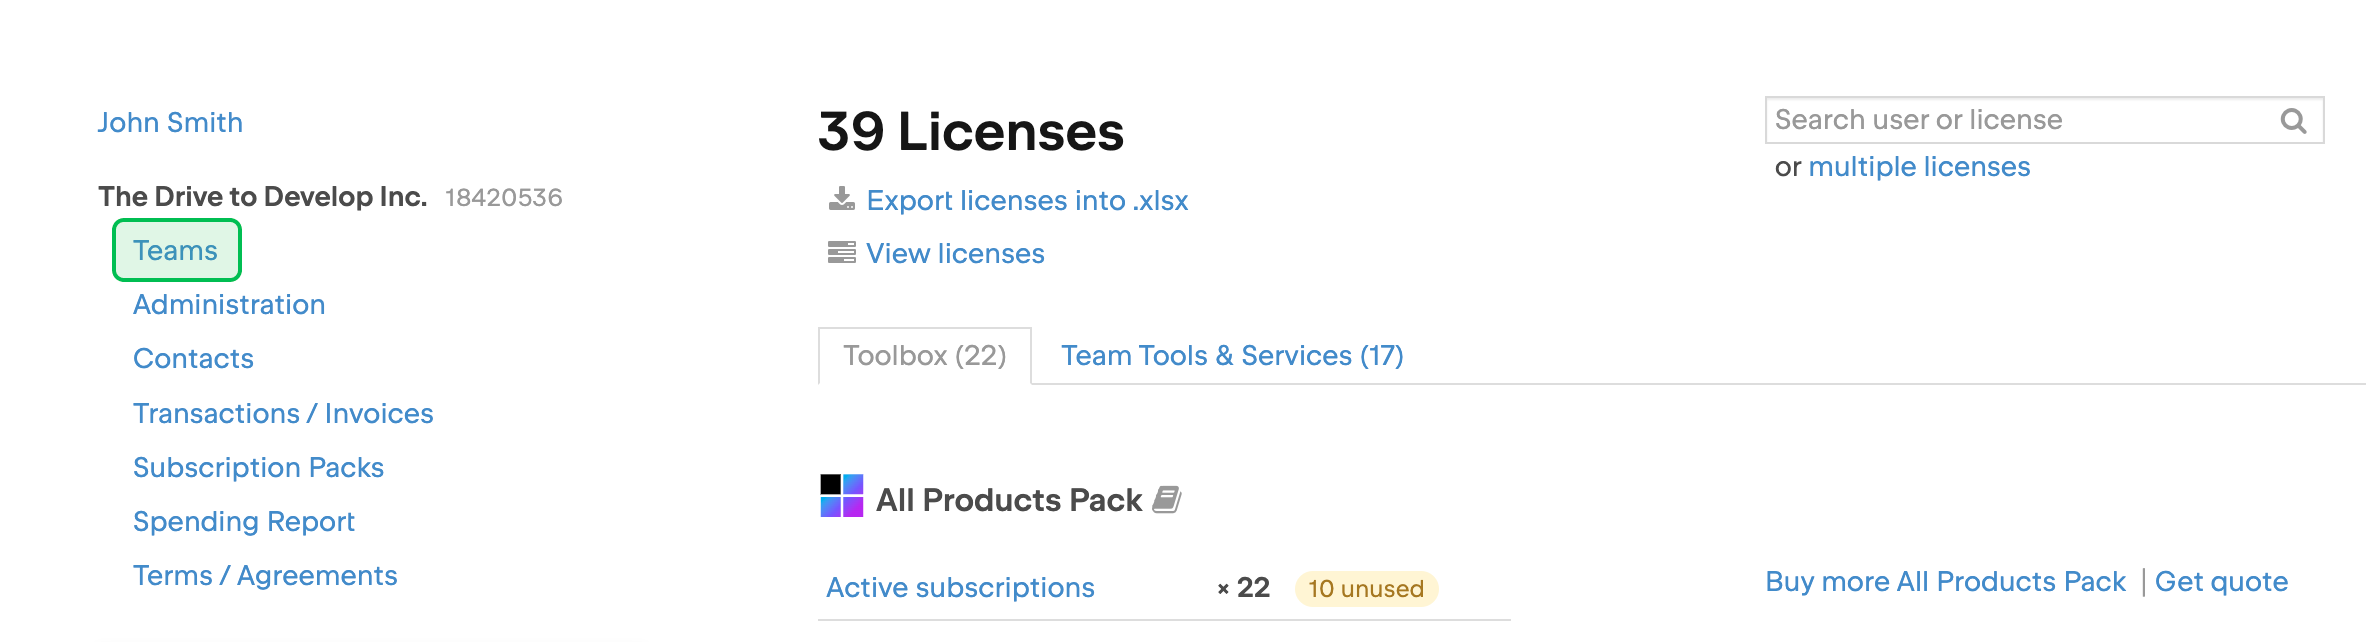Open Terms / Agreements
The height and width of the screenshot is (642, 2366).
pos(265,575)
